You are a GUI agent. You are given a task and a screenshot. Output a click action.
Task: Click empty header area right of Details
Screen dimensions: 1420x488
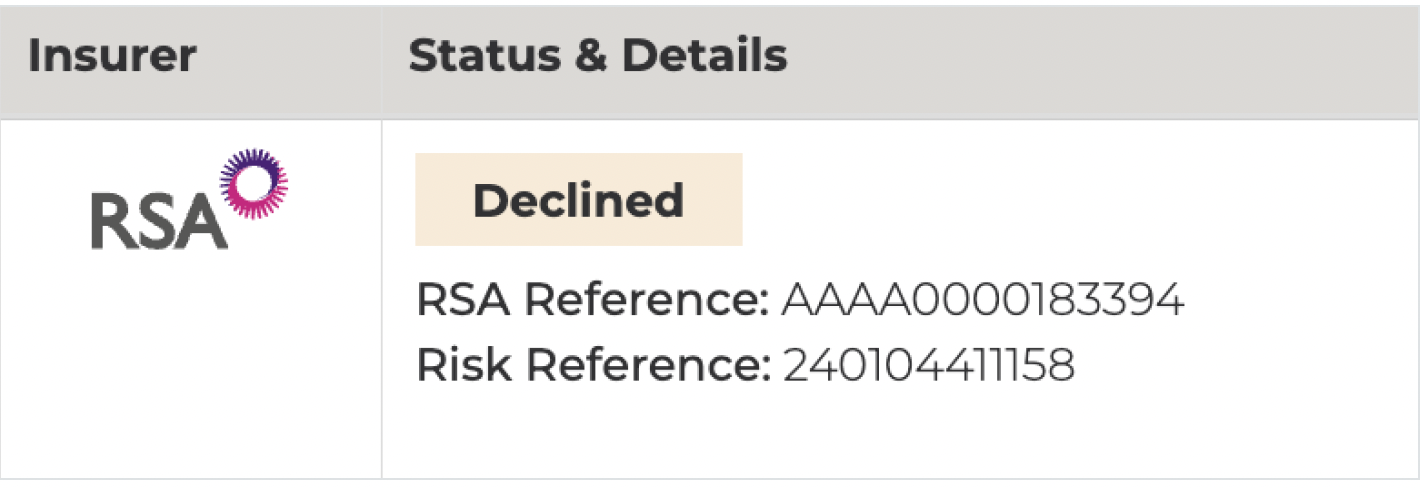(1100, 57)
